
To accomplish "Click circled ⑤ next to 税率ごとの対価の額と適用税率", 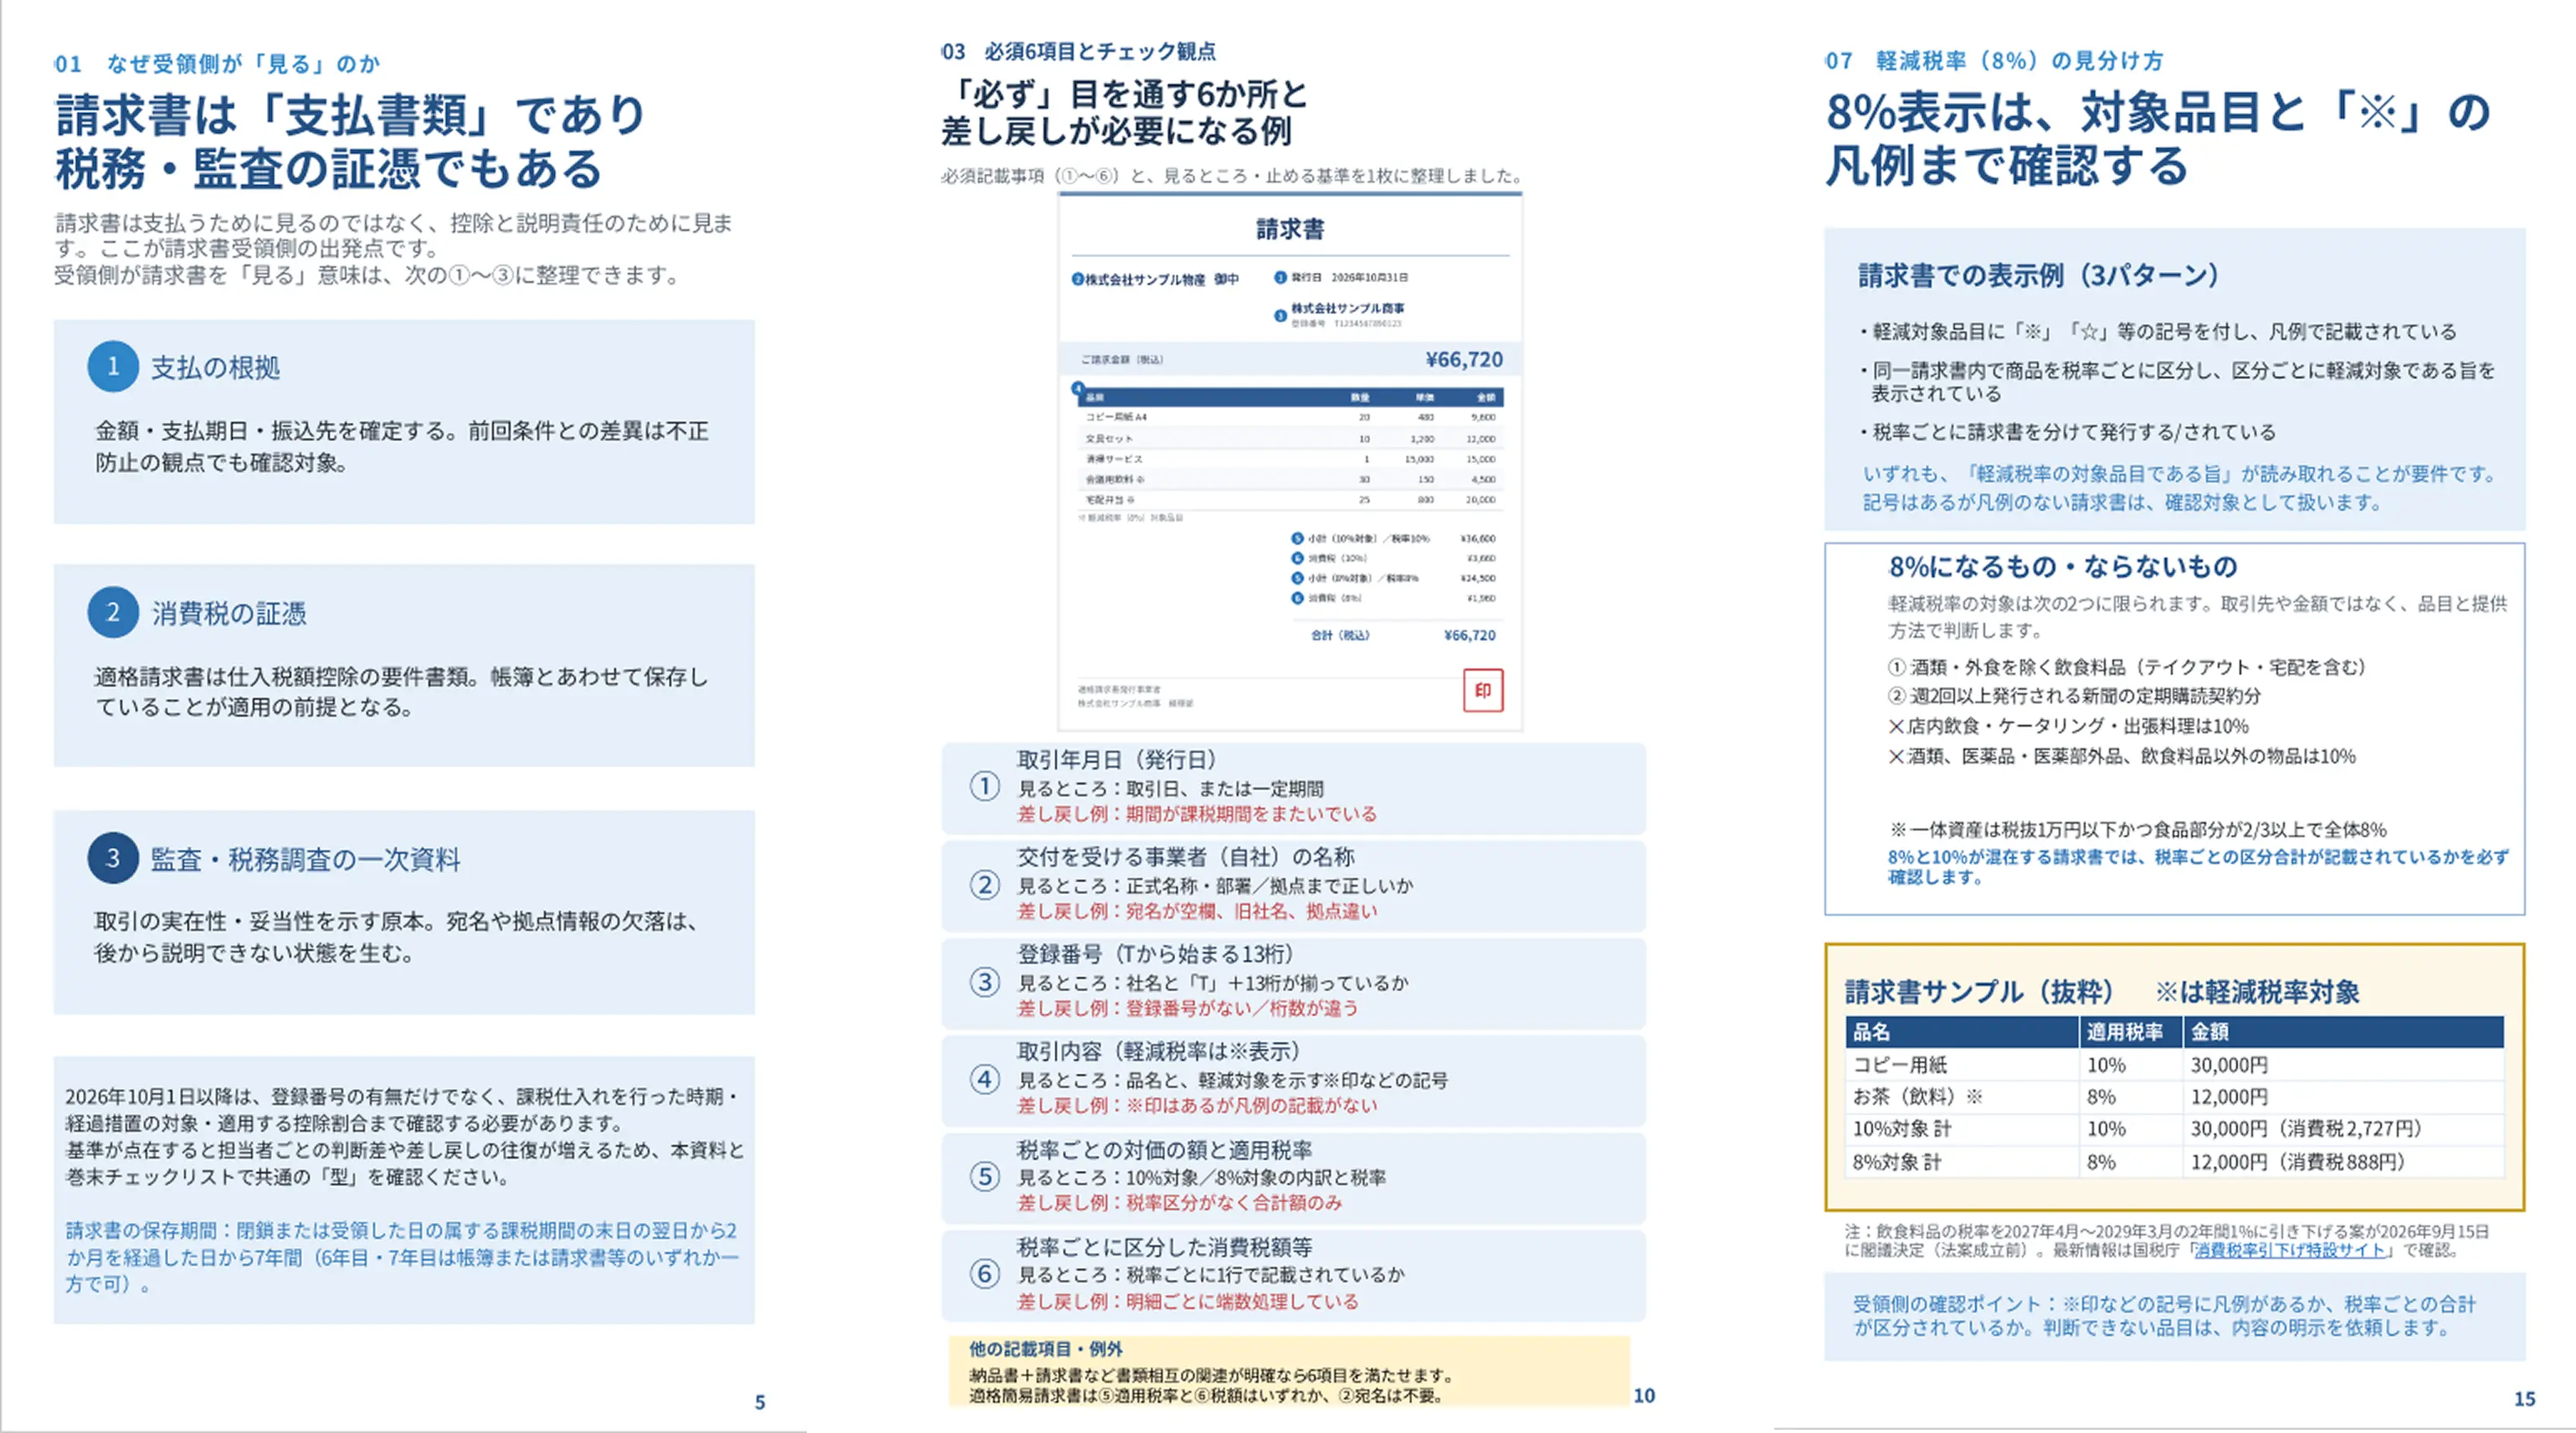I will coord(985,1176).
